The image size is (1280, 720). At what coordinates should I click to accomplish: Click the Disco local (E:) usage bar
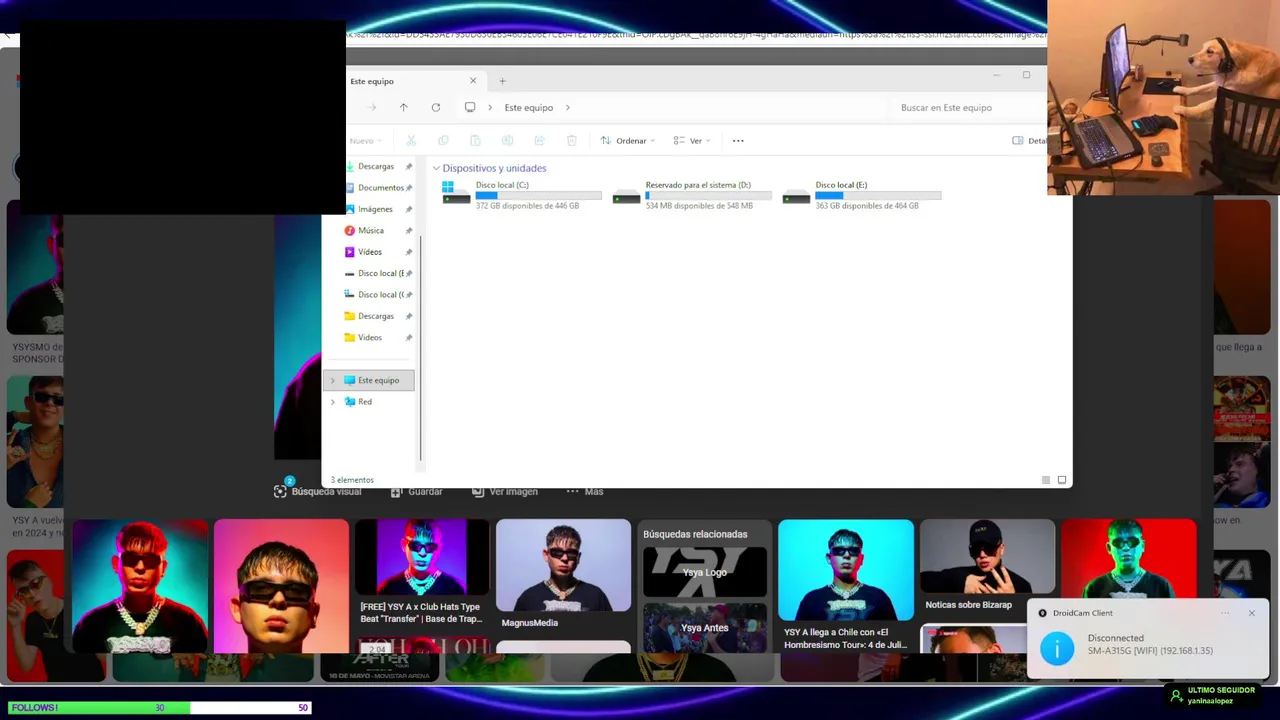click(x=878, y=195)
